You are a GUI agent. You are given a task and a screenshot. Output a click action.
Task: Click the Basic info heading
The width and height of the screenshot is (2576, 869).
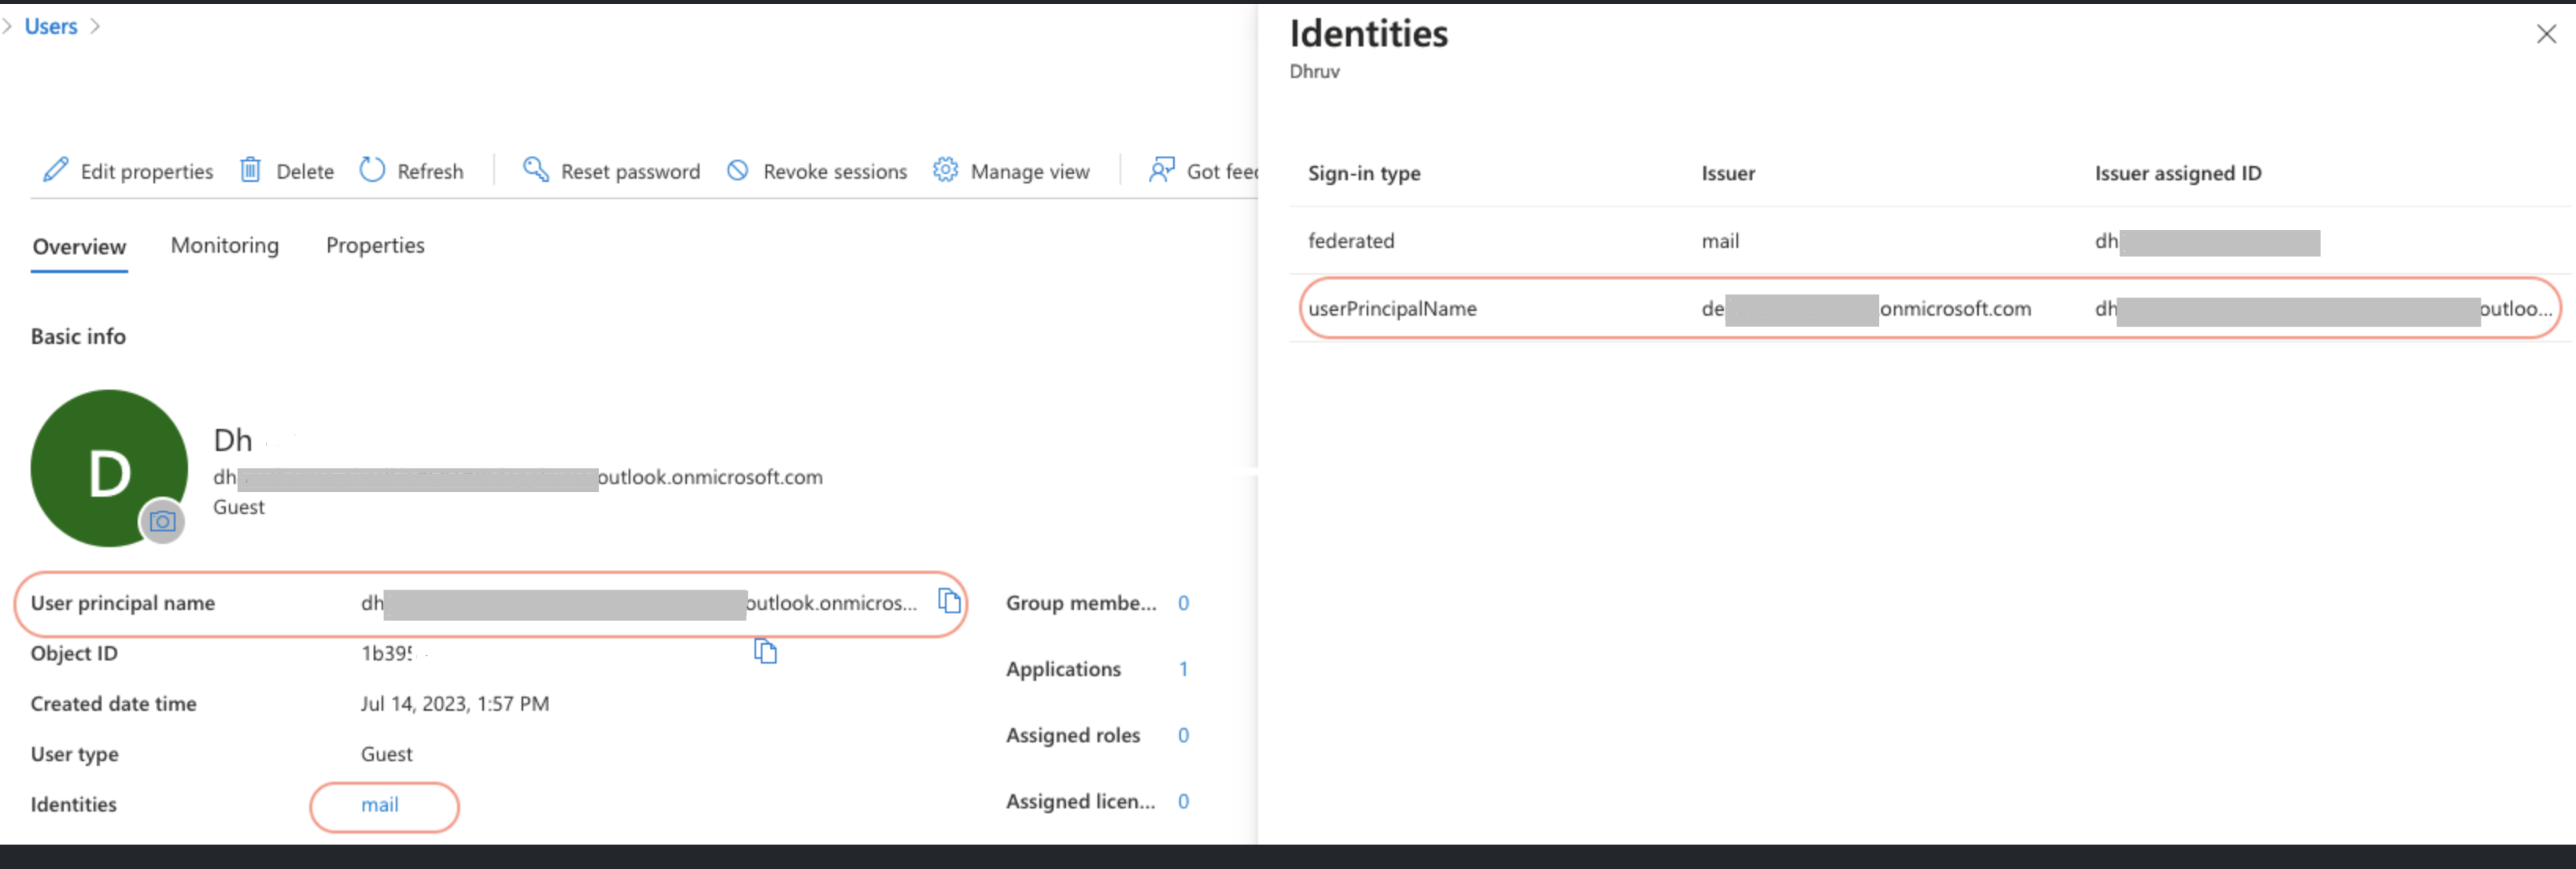(x=78, y=337)
